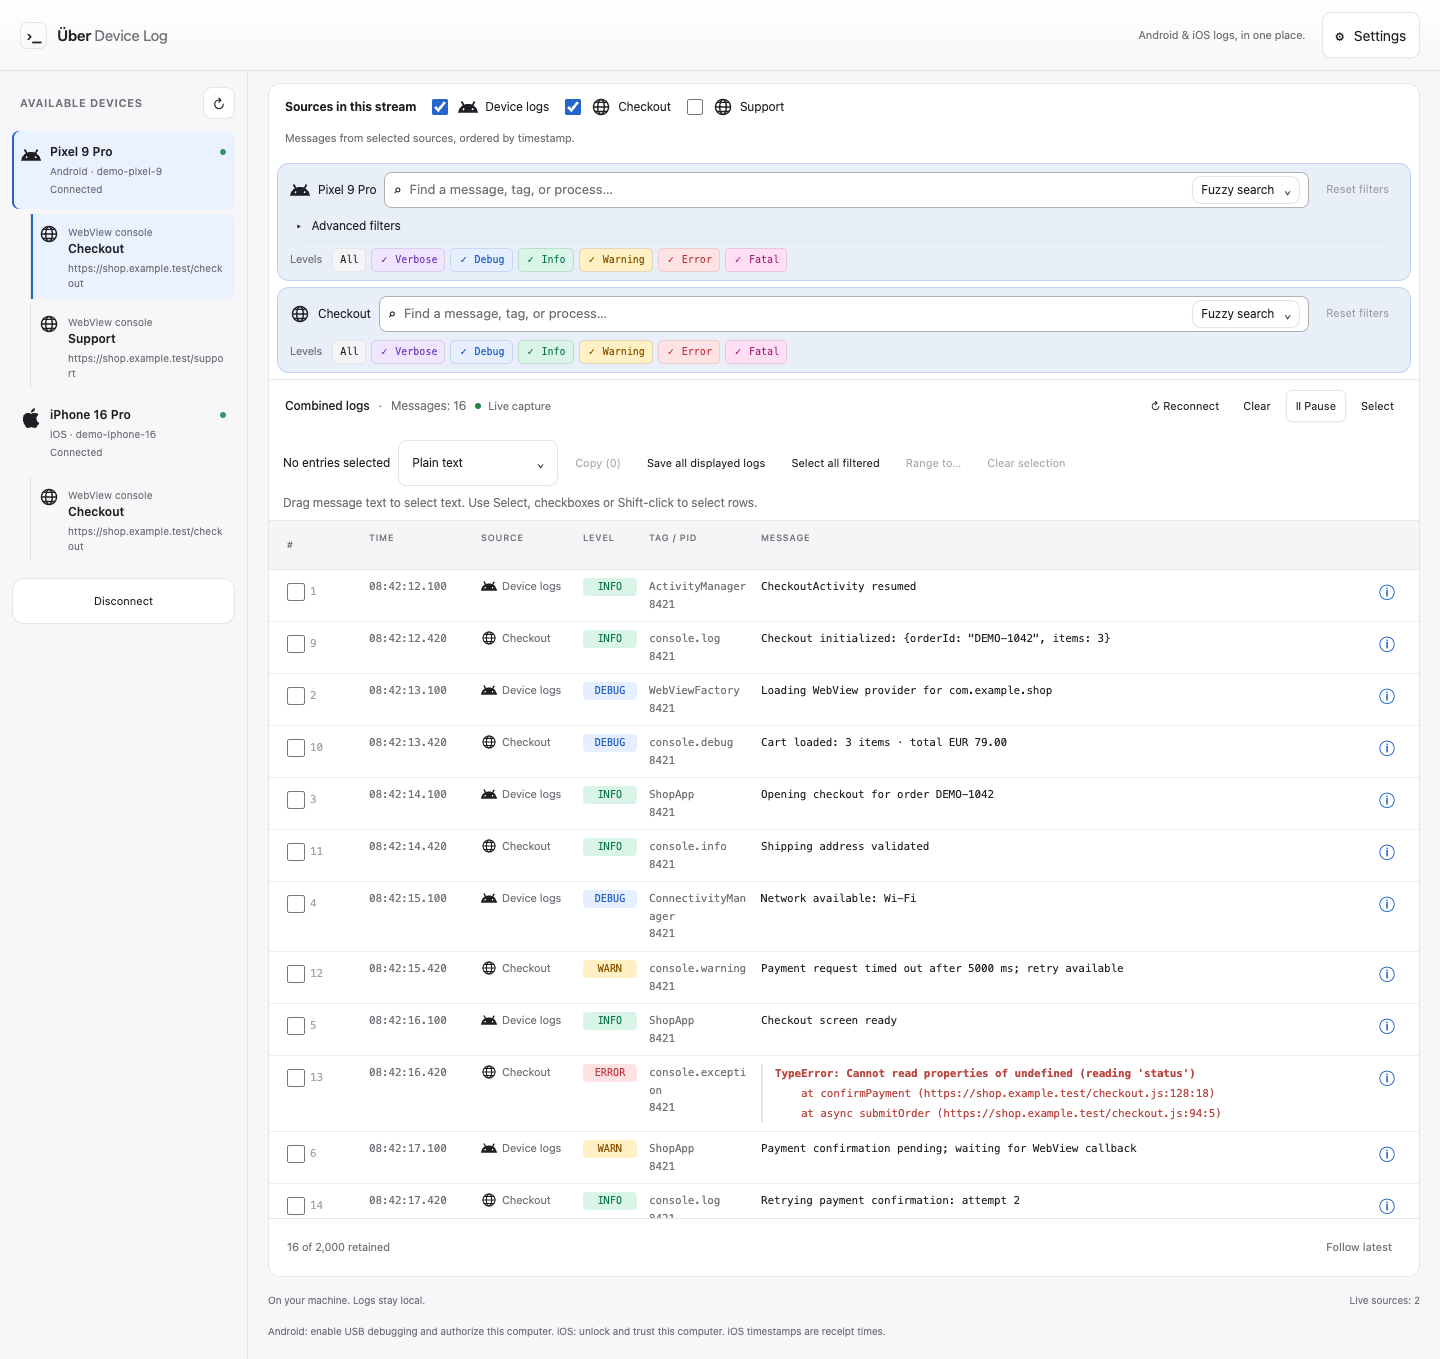1440x1359 pixels.
Task: Select the Support WebView console entry
Action: pyautogui.click(x=134, y=346)
